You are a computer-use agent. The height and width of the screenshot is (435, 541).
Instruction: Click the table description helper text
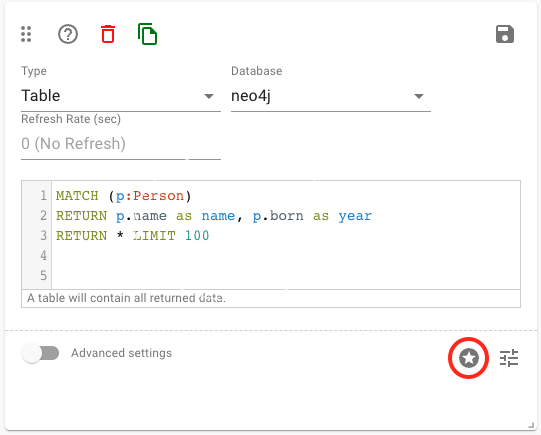[x=126, y=298]
